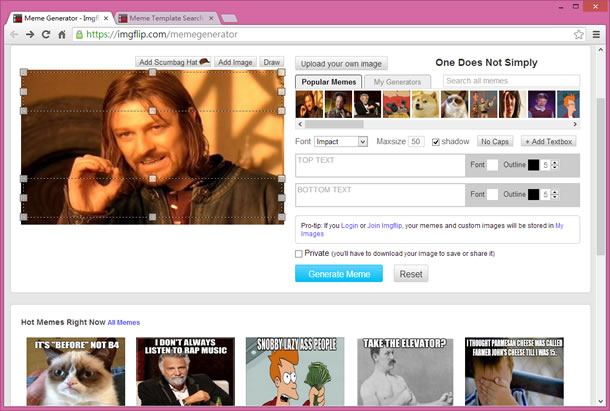Screen dimensions: 610x411
Task: Reload the page with refresh icon
Action: (46, 34)
